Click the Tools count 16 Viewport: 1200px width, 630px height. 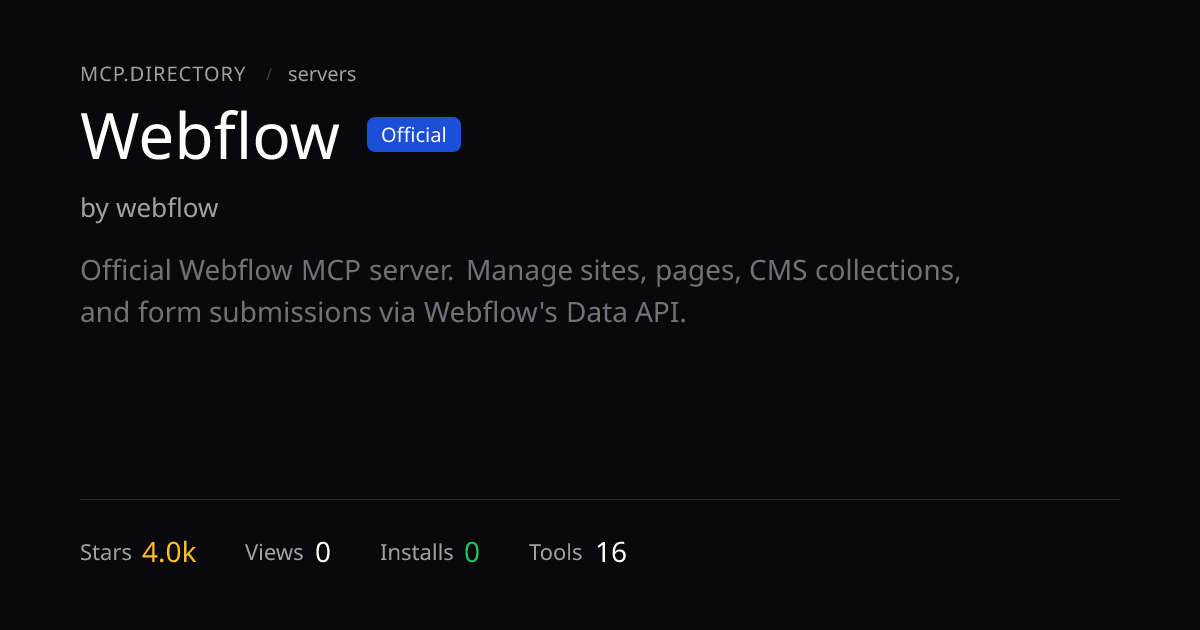611,552
